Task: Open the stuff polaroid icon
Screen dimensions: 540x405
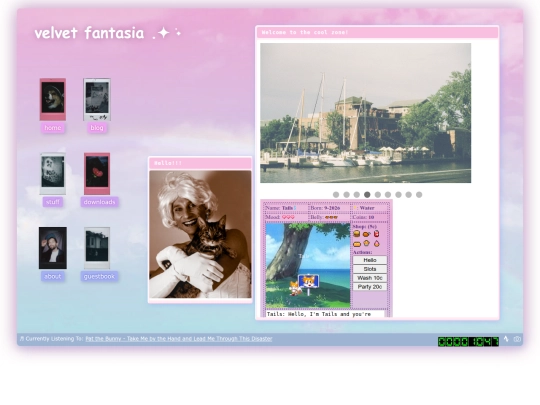Action: [x=53, y=174]
